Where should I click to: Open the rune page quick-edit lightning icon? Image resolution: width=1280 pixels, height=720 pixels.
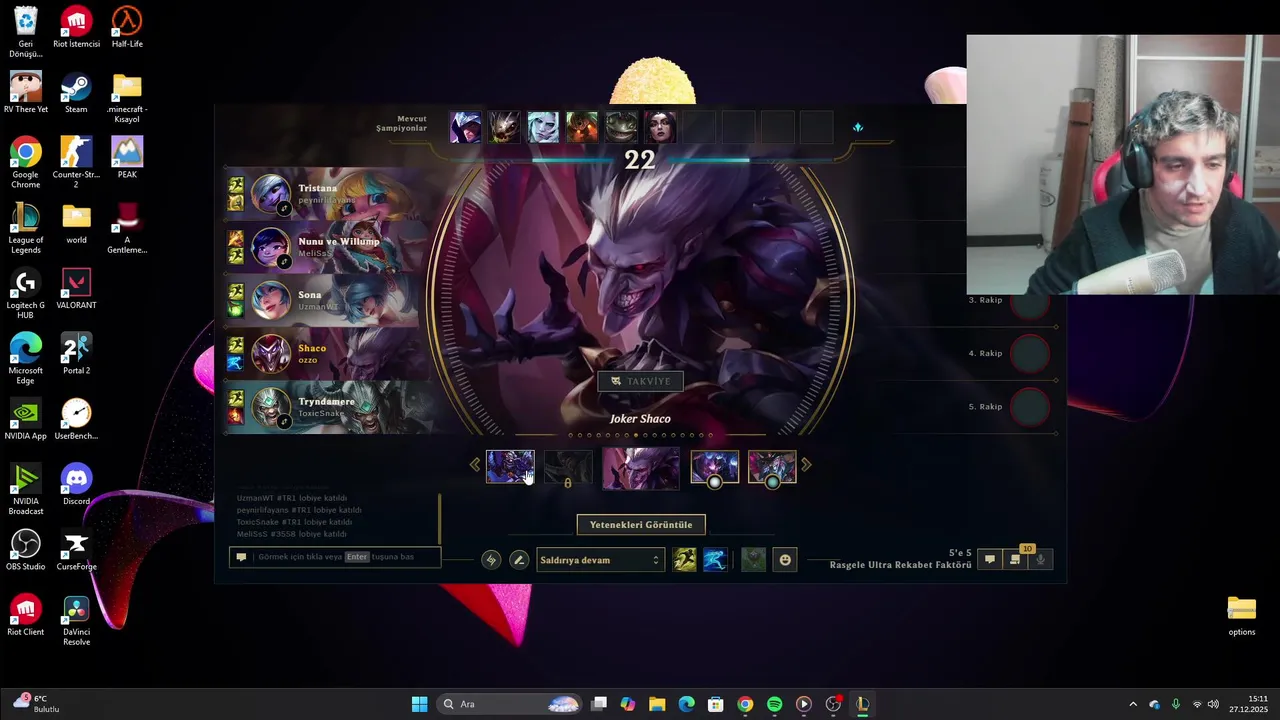pos(491,560)
